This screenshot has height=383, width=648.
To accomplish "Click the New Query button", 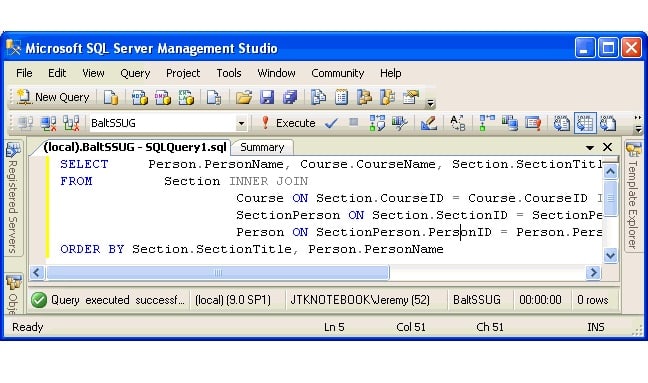I will [53, 97].
